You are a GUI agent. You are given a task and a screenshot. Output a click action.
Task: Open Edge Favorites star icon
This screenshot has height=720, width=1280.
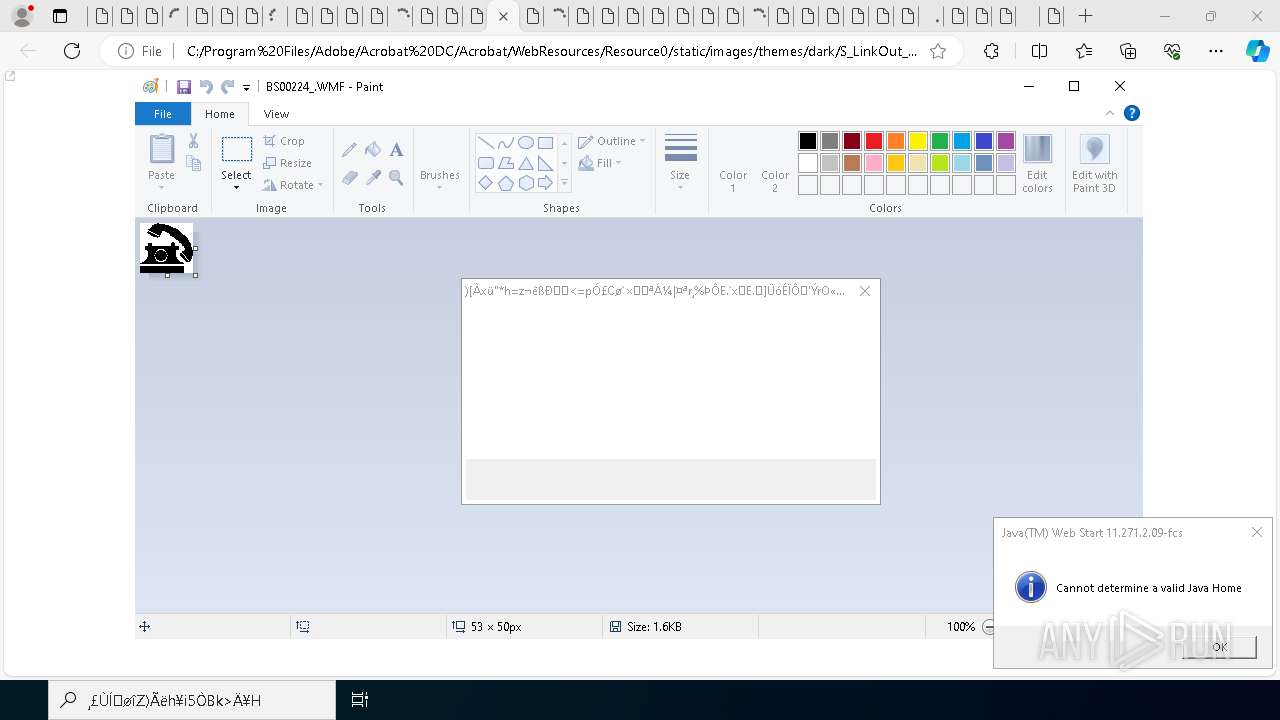tap(1084, 51)
